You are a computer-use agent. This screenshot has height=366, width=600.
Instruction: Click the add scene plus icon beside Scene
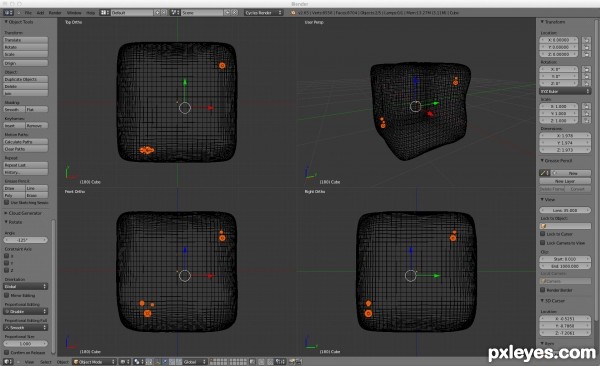coord(227,13)
